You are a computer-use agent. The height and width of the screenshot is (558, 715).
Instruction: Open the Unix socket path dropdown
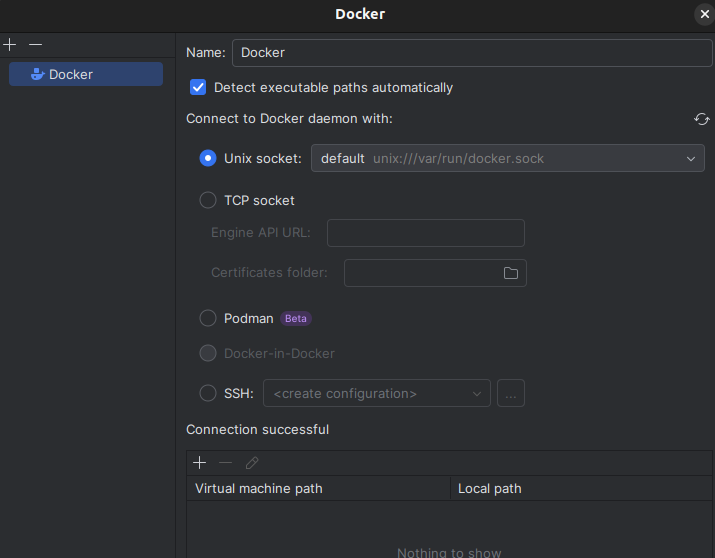(x=508, y=158)
